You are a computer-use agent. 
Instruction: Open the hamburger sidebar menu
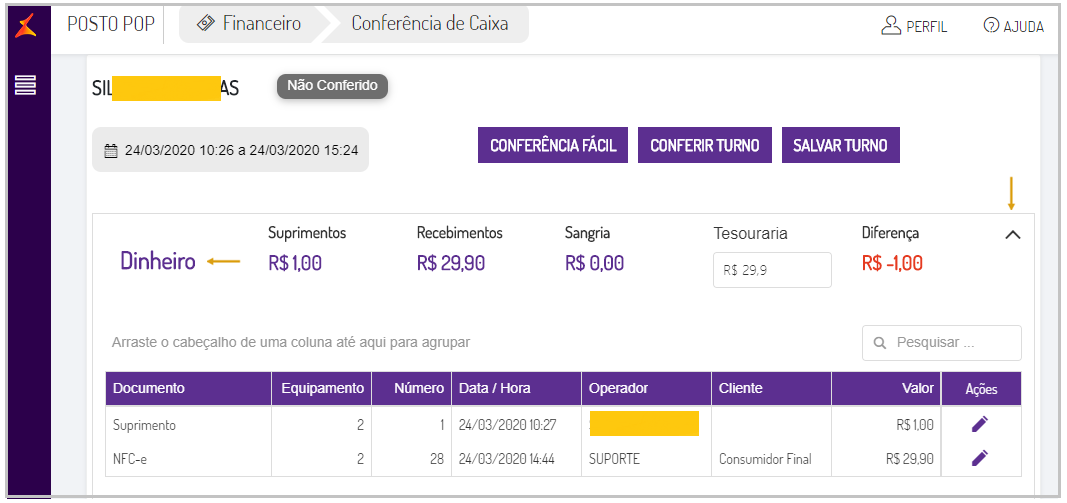26,86
